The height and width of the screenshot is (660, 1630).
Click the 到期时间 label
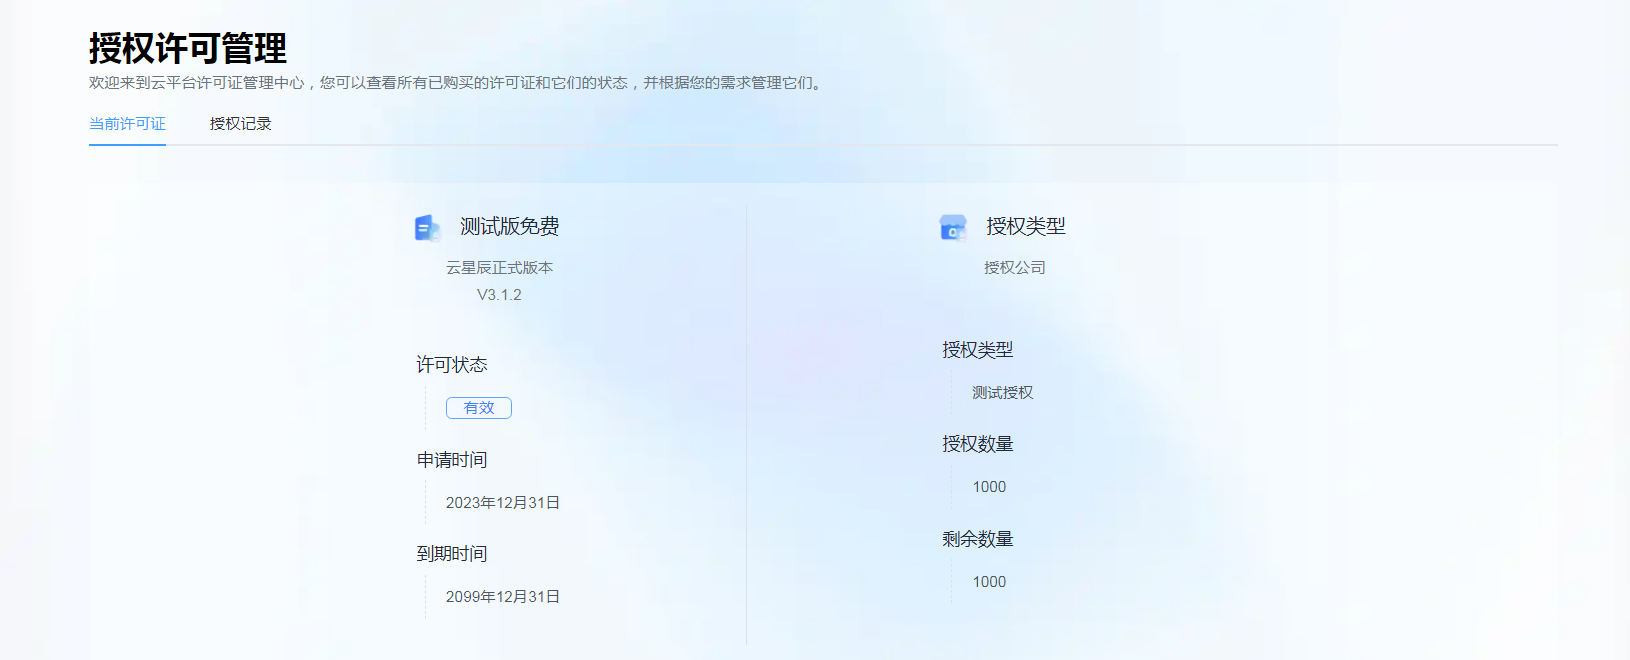tap(452, 554)
